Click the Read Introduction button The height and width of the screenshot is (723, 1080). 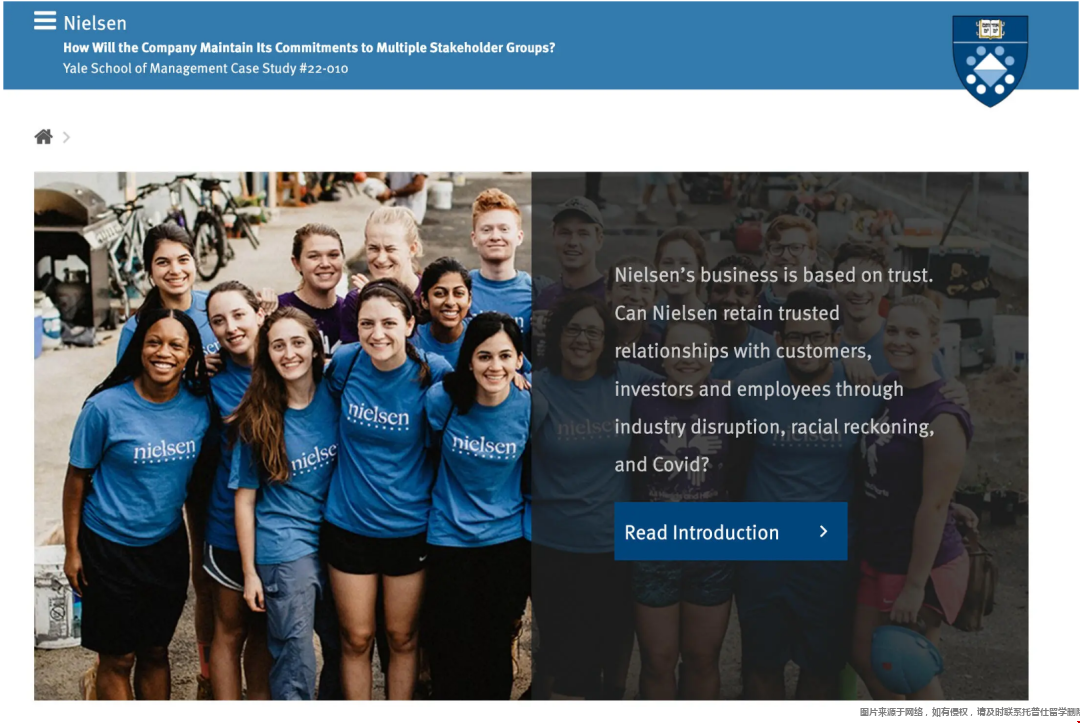(x=730, y=531)
